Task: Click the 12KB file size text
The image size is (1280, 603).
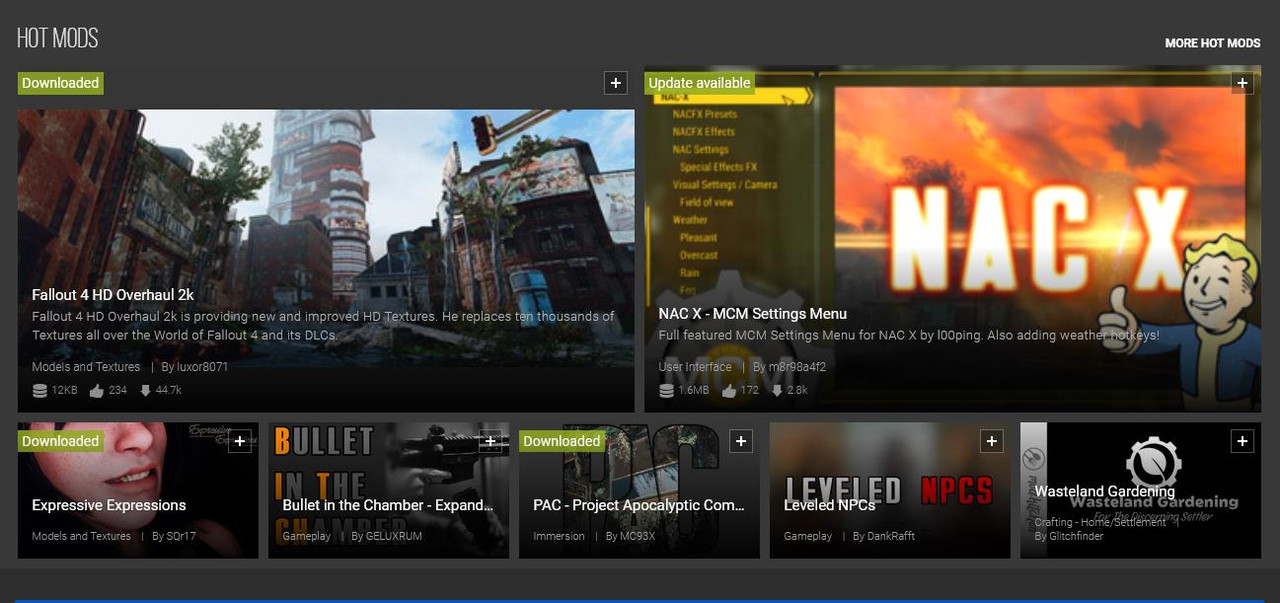Action: click(64, 391)
